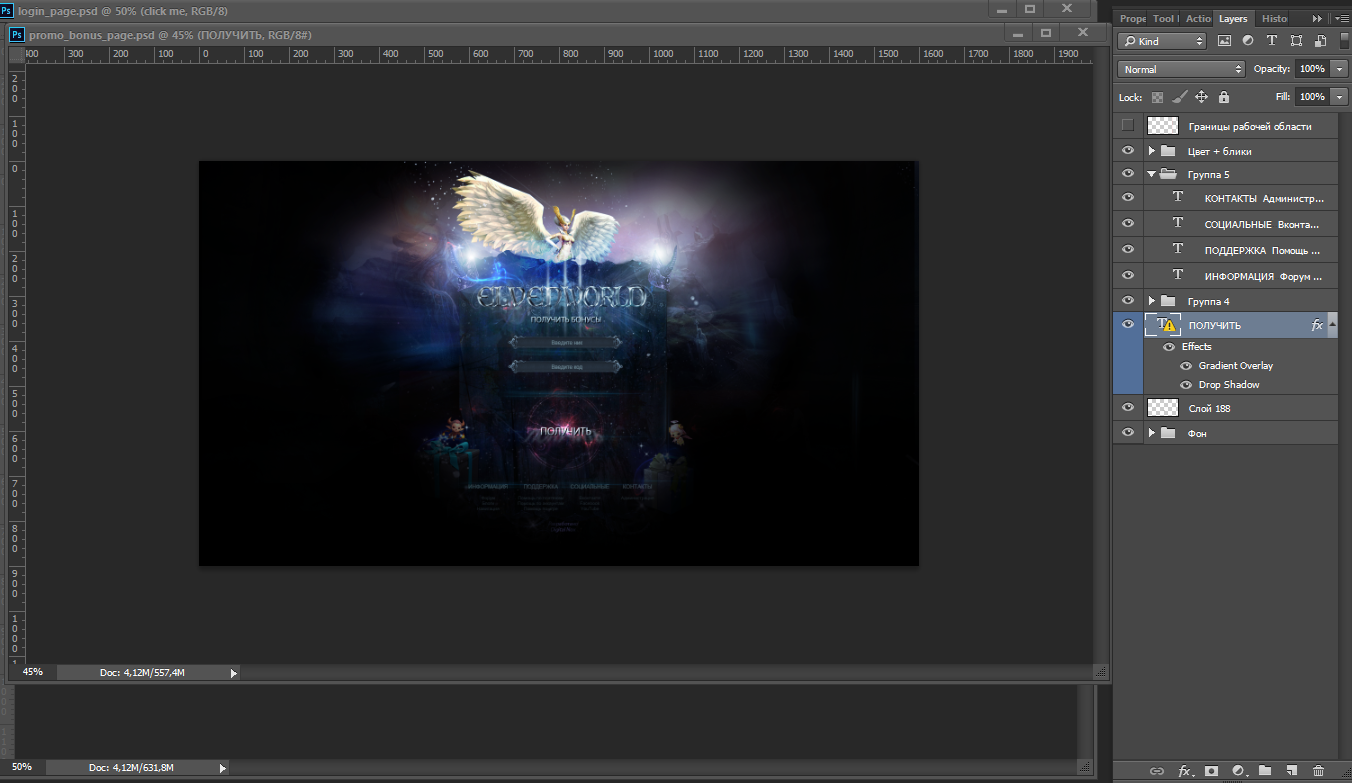Lock all layer attributes with padlock

click(1223, 97)
